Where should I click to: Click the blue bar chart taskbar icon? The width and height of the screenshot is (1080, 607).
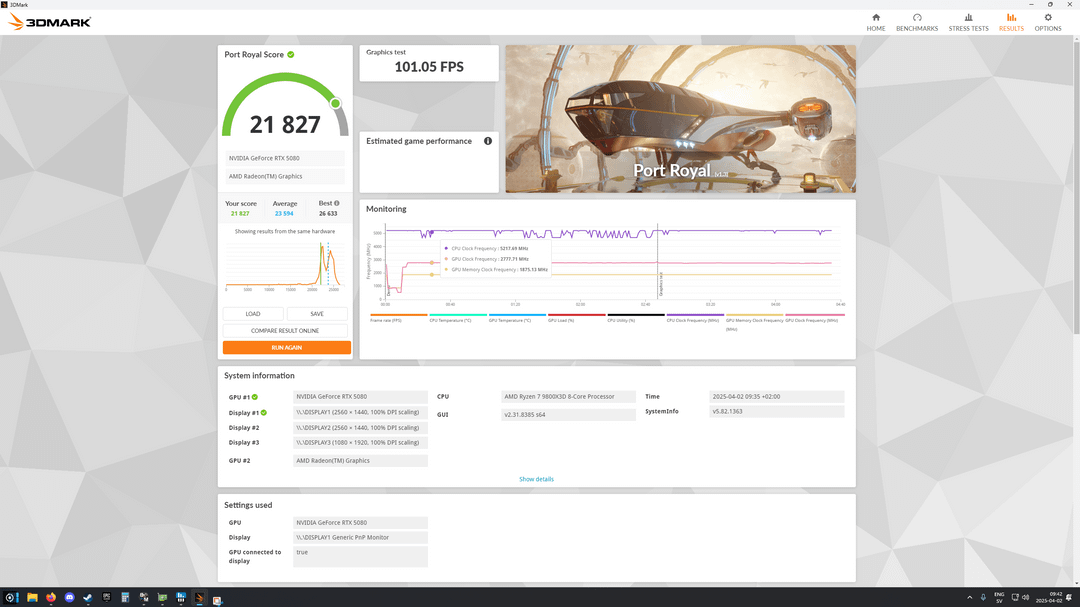180,598
